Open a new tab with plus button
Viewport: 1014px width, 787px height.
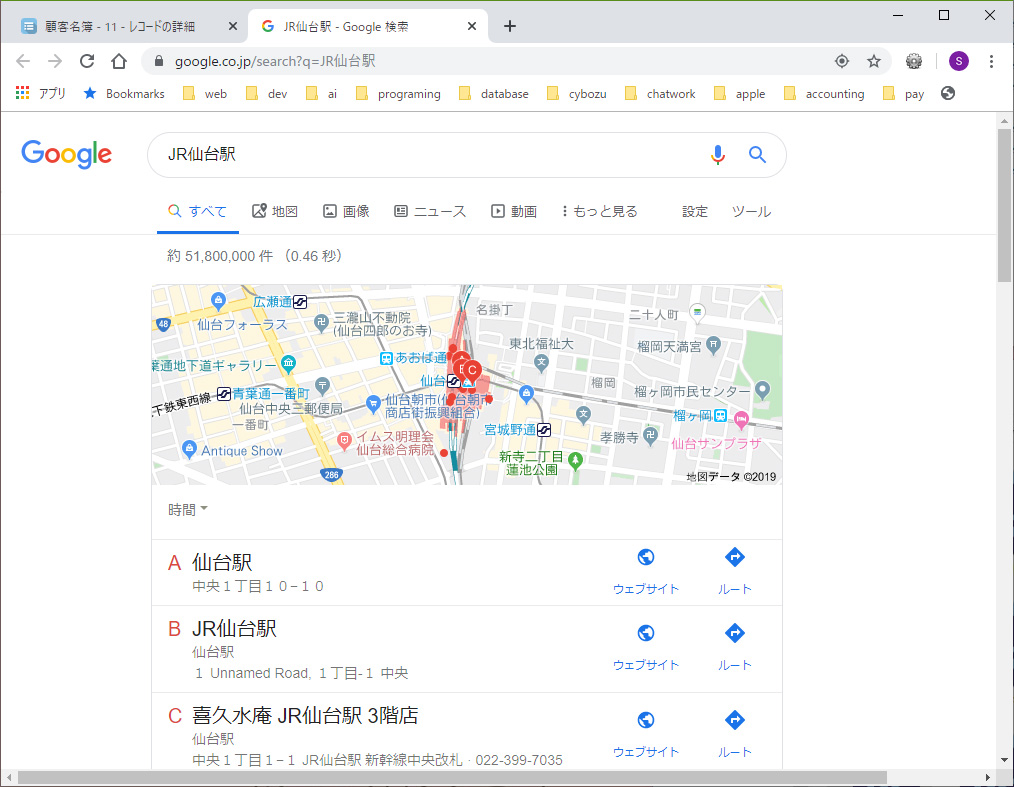pos(510,26)
